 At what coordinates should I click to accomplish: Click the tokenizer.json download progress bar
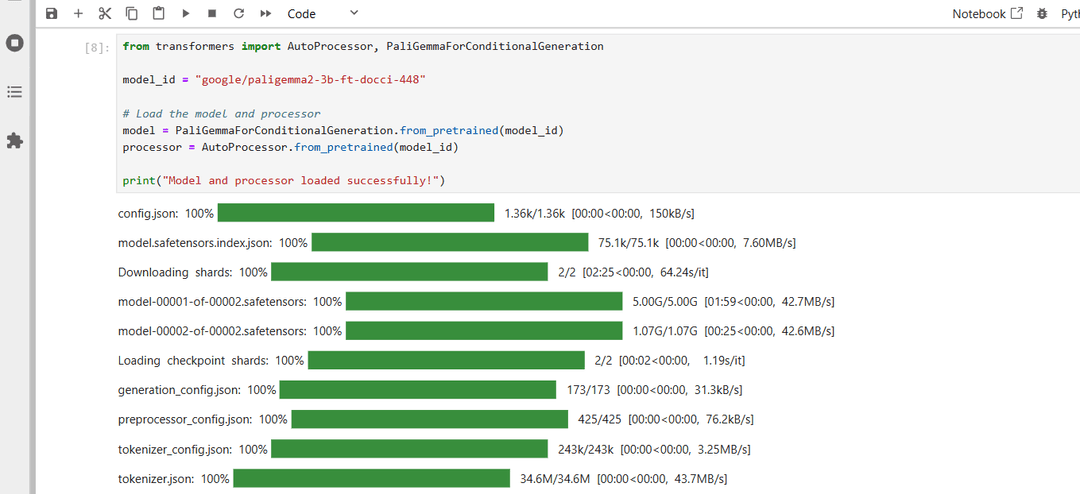[371, 478]
